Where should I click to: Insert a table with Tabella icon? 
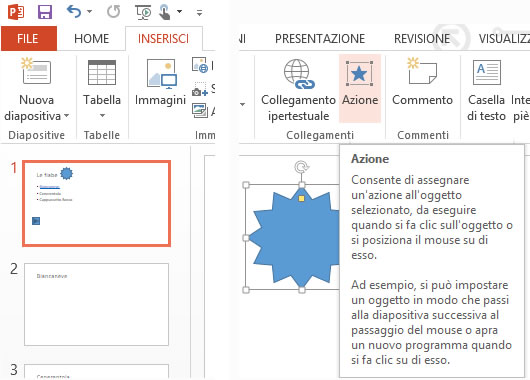[102, 89]
